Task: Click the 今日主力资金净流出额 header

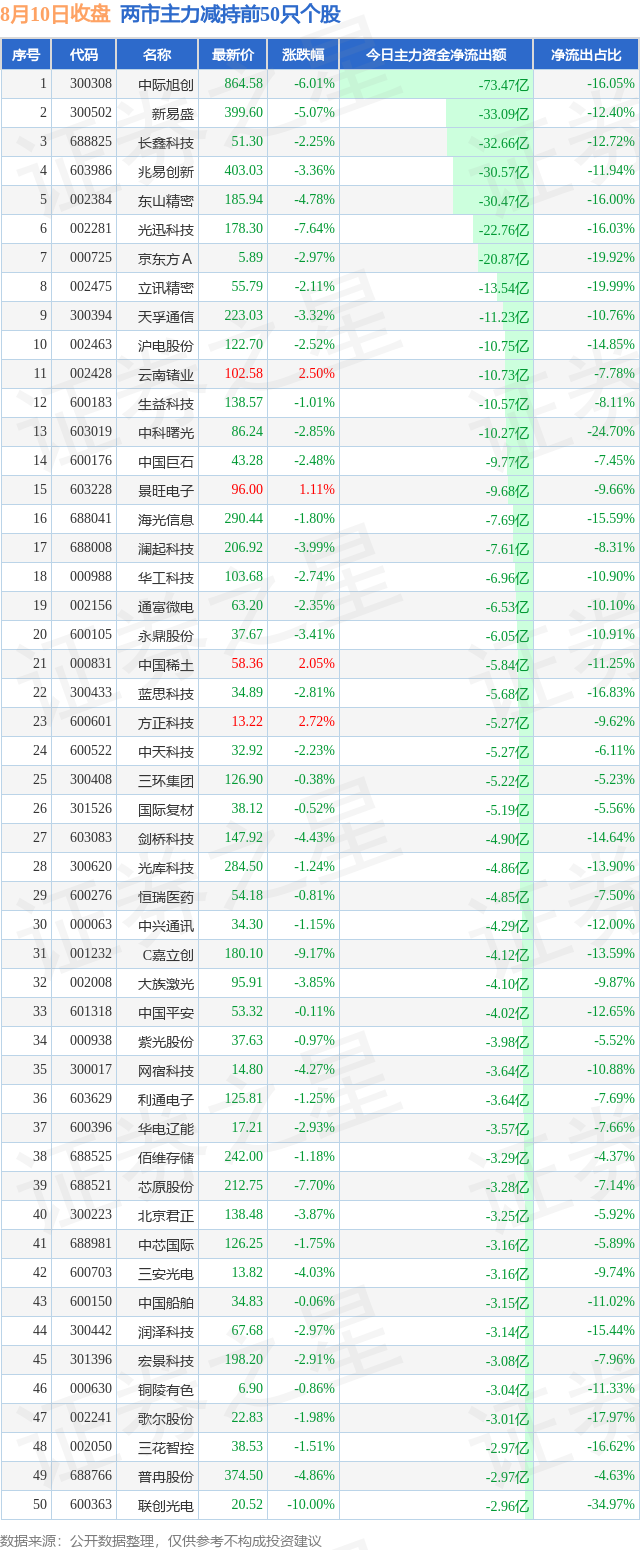Action: tap(436, 55)
